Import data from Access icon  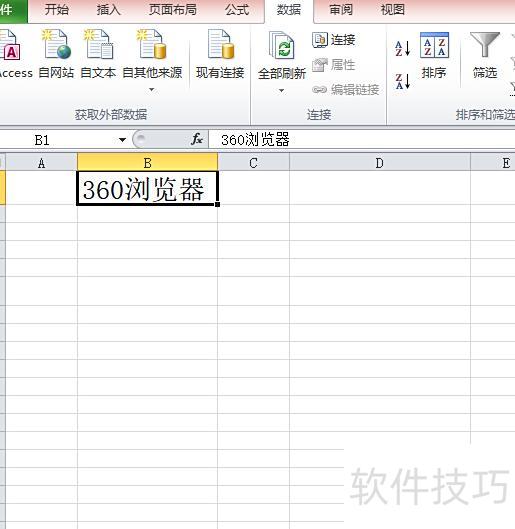pos(11,46)
